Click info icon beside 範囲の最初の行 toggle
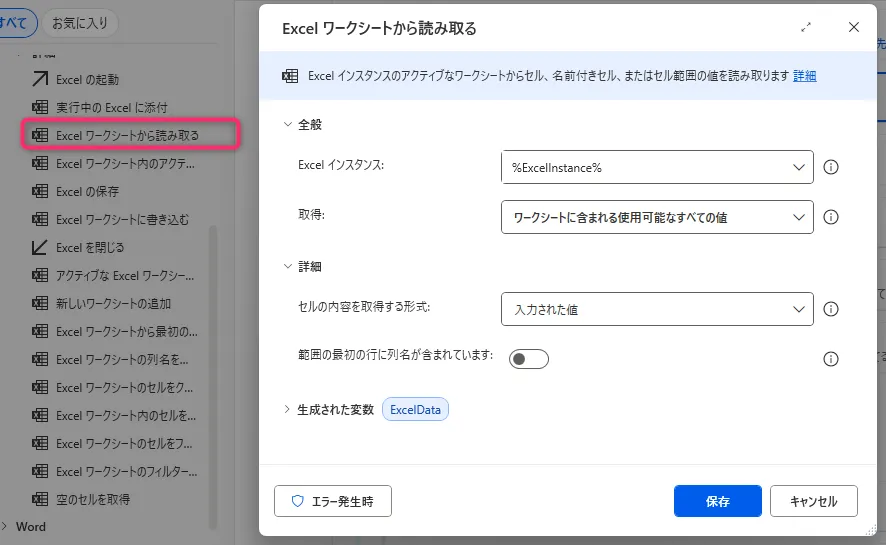Image resolution: width=886 pixels, height=545 pixels. pyautogui.click(x=830, y=359)
